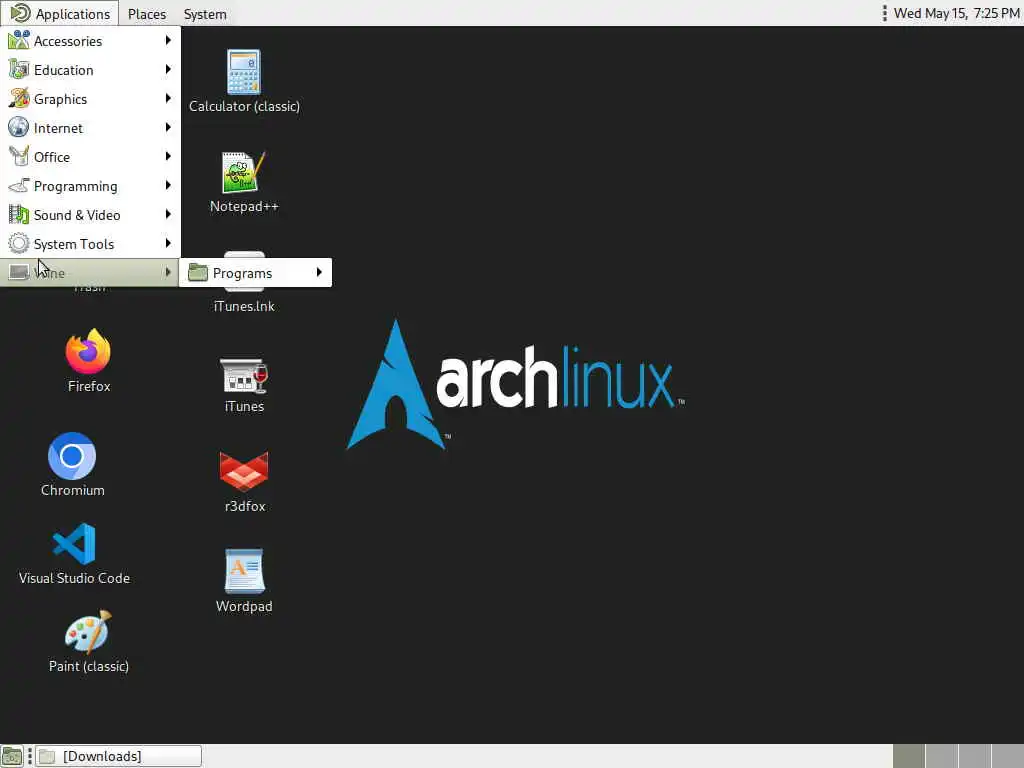Select the Wine menu entry
The height and width of the screenshot is (768, 1024).
(90, 272)
